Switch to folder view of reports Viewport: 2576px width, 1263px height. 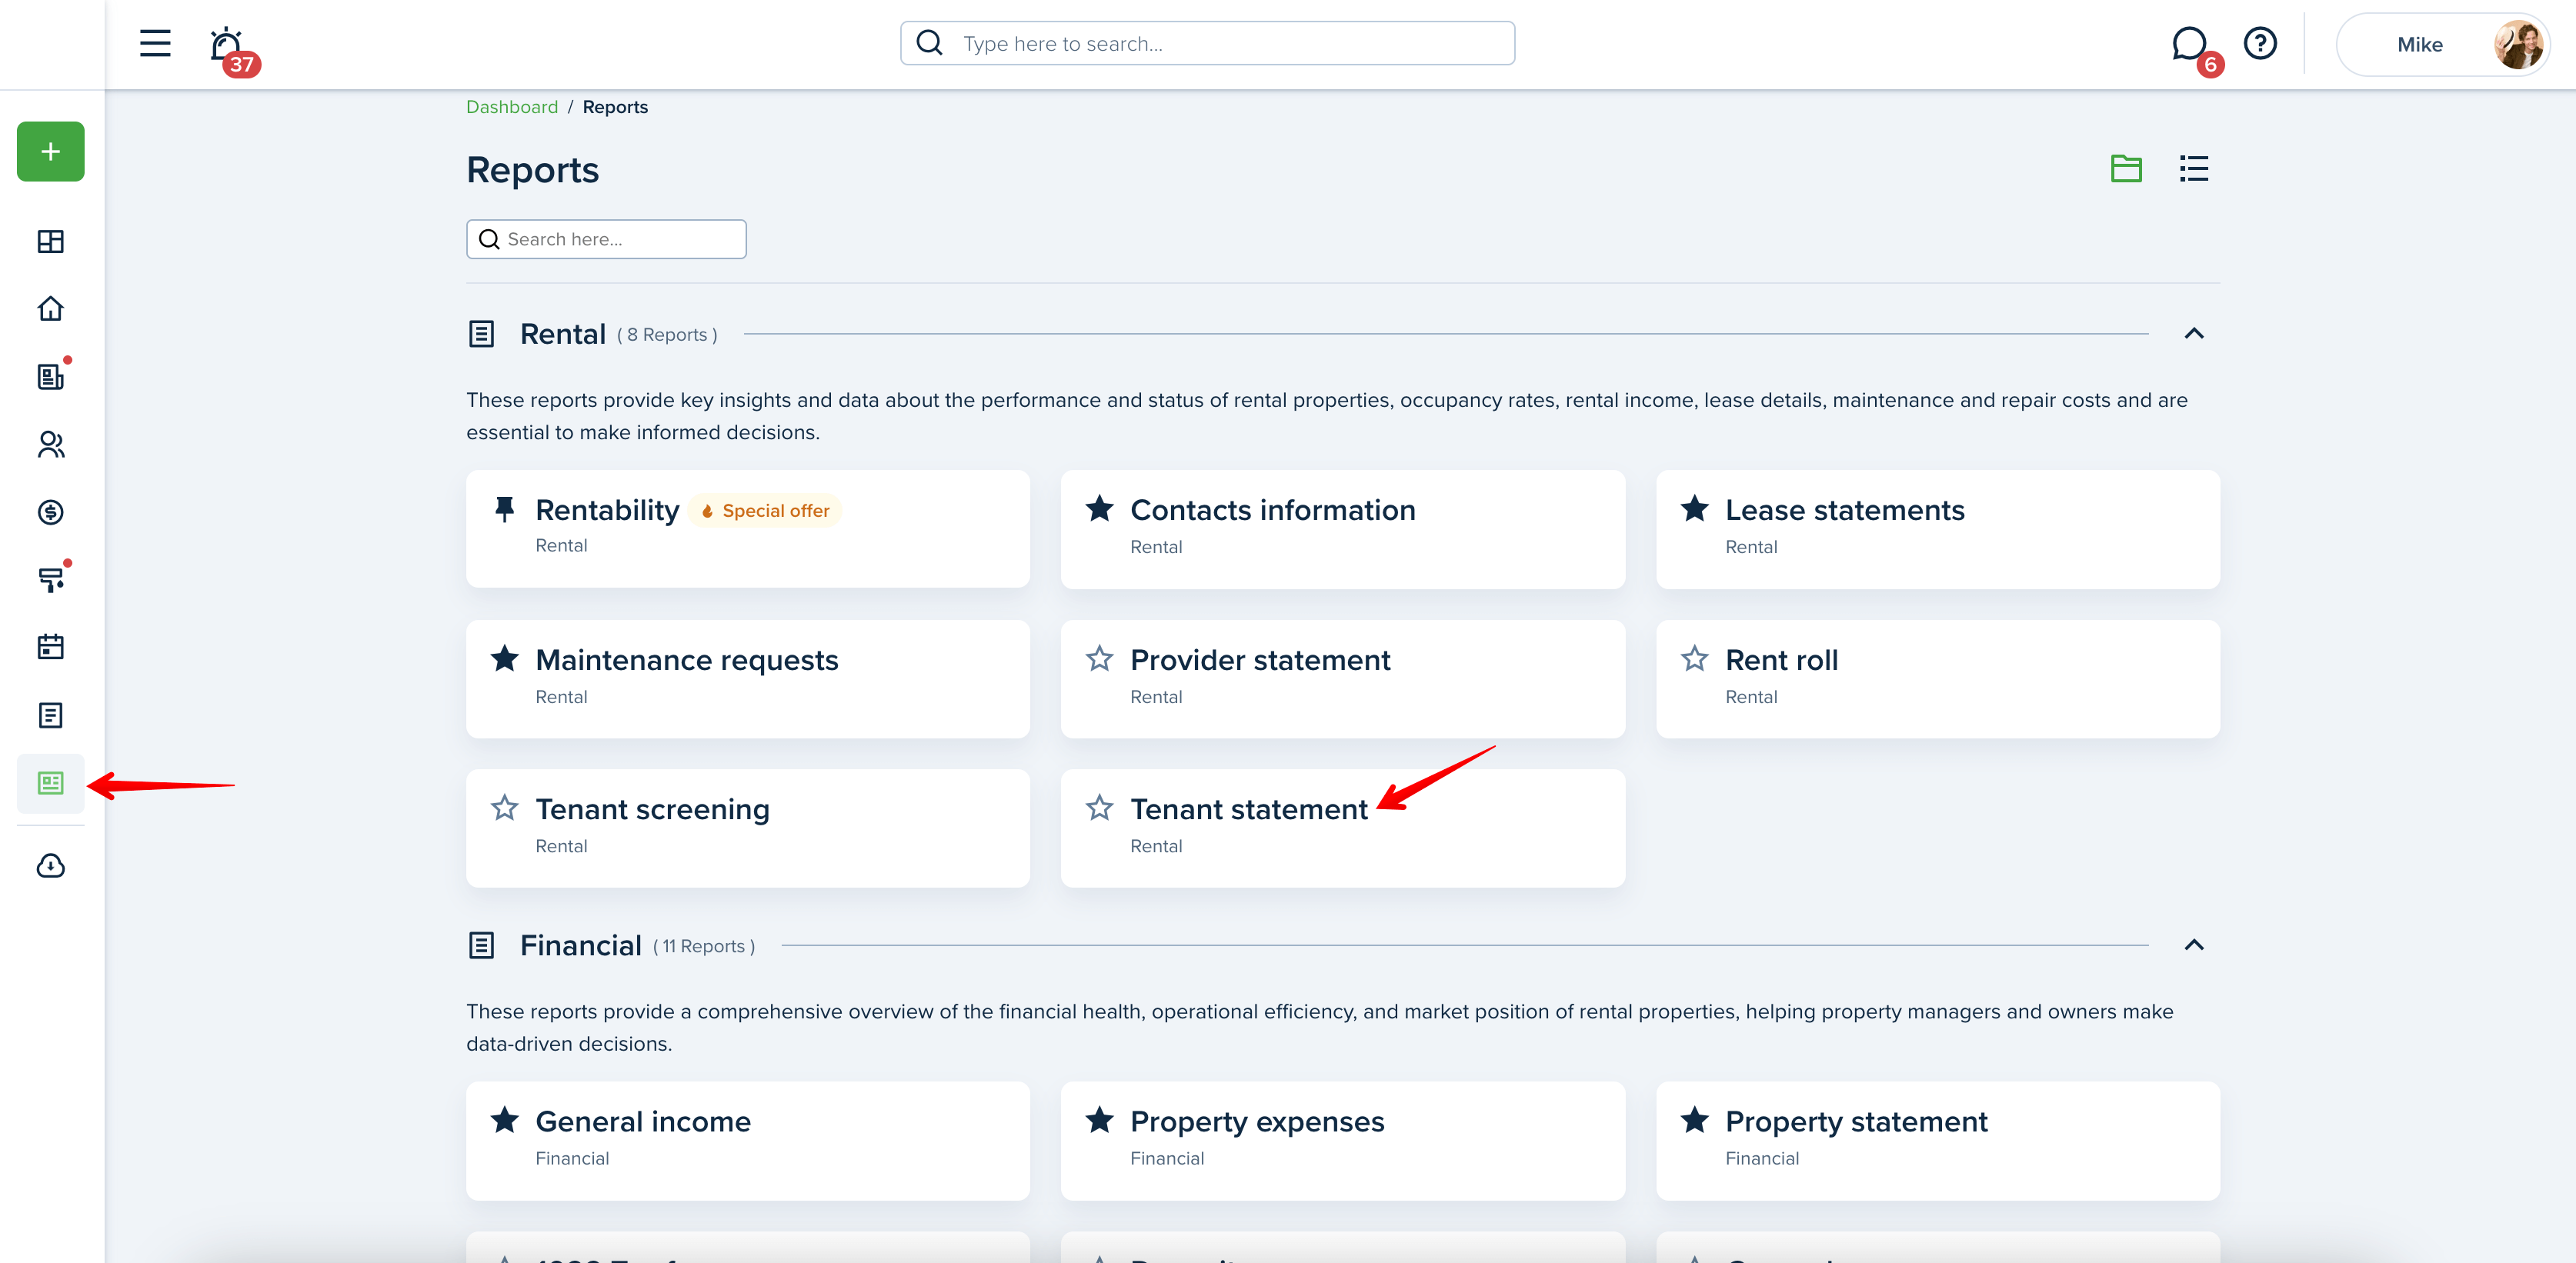[x=2126, y=168]
